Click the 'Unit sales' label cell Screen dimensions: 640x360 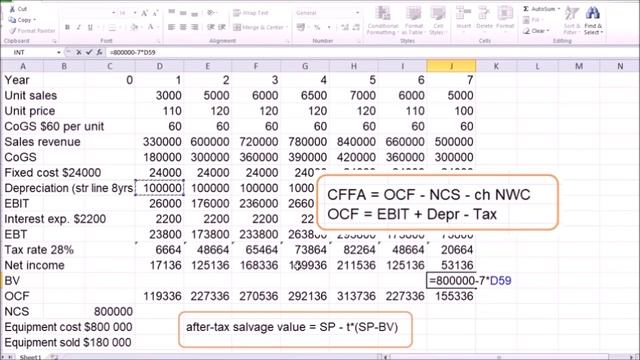pos(31,96)
